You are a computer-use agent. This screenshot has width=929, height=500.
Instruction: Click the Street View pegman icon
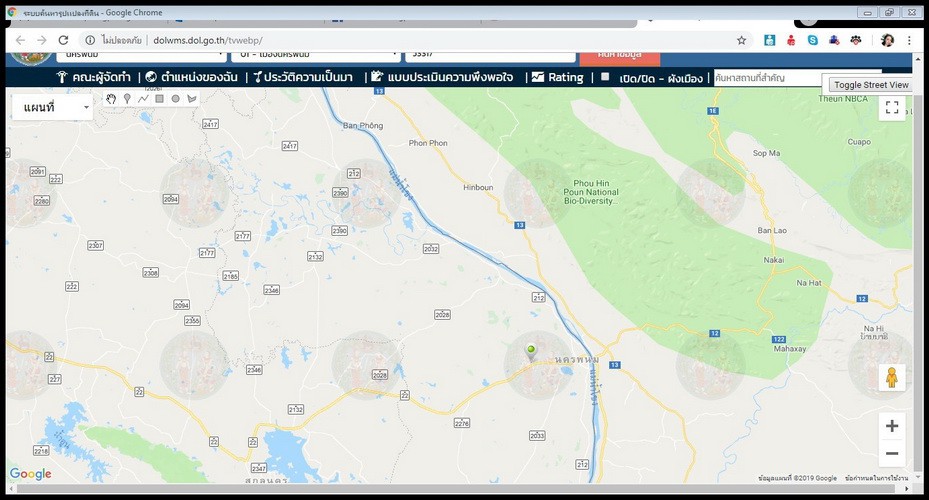pyautogui.click(x=892, y=377)
